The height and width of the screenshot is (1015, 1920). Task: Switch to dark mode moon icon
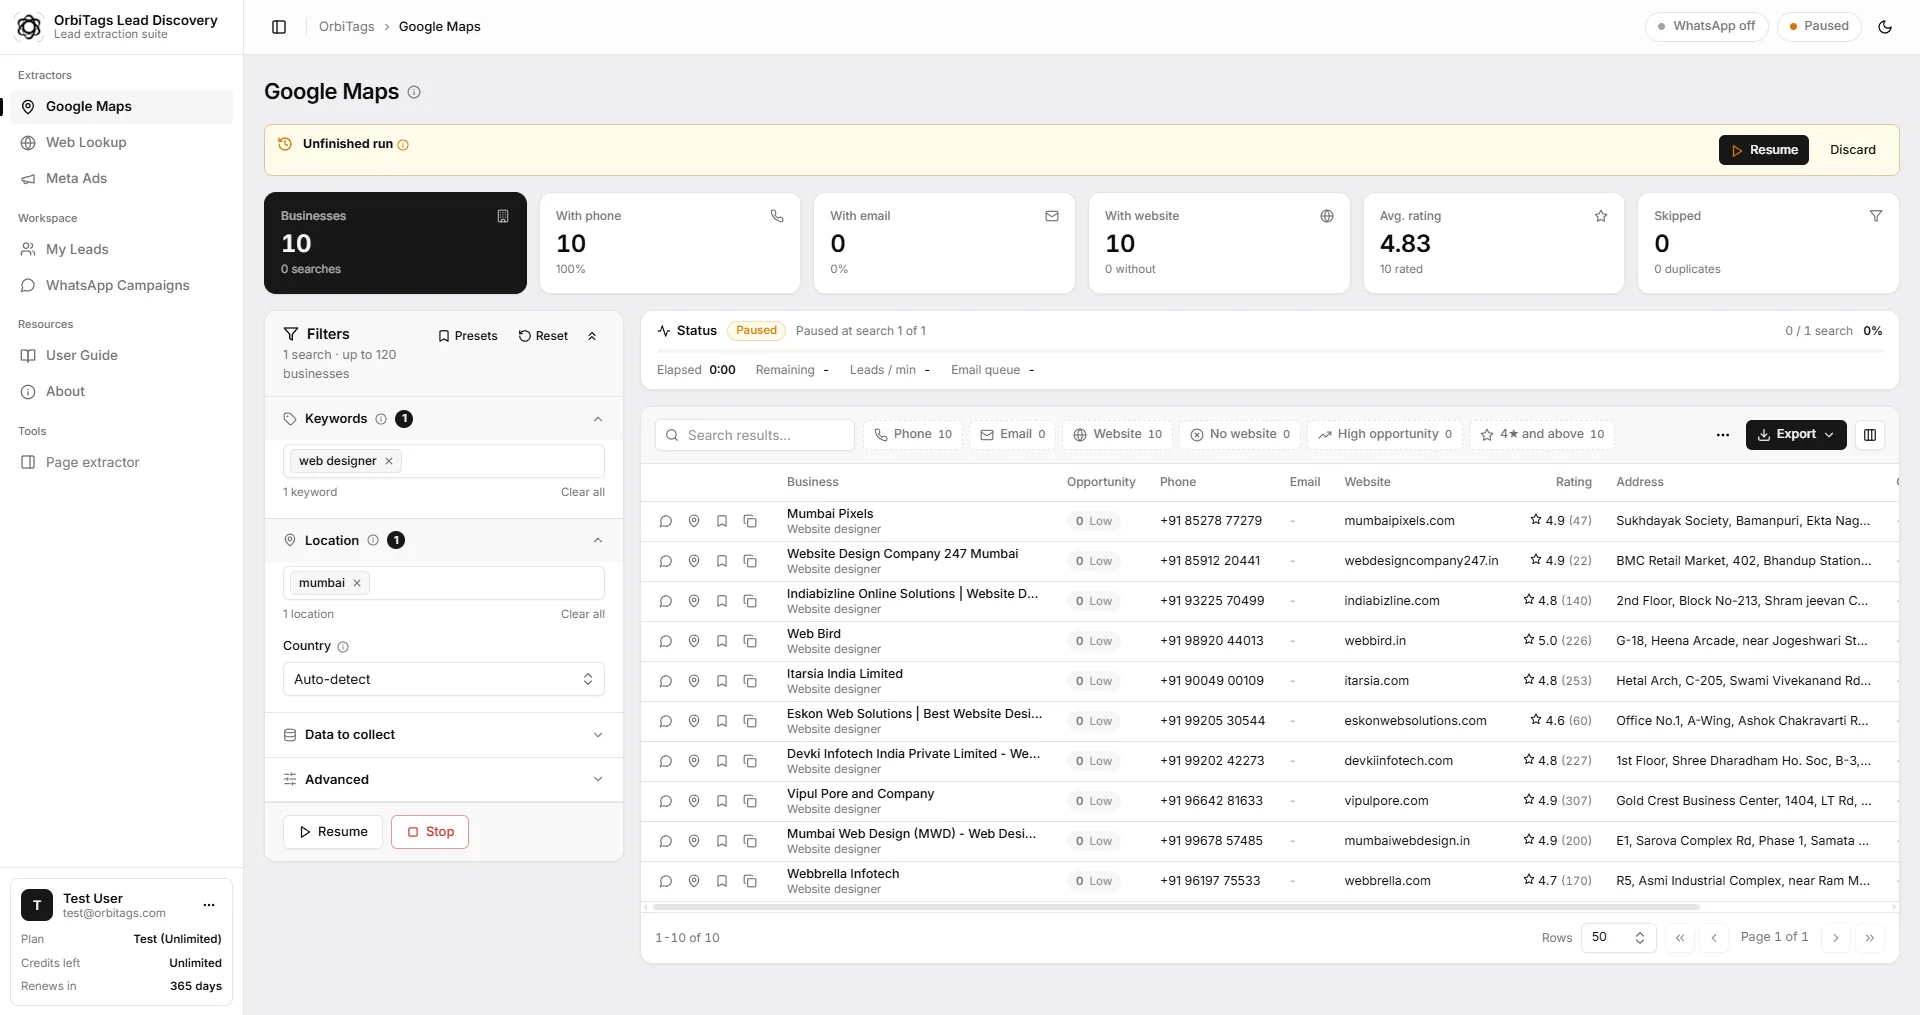[x=1885, y=27]
